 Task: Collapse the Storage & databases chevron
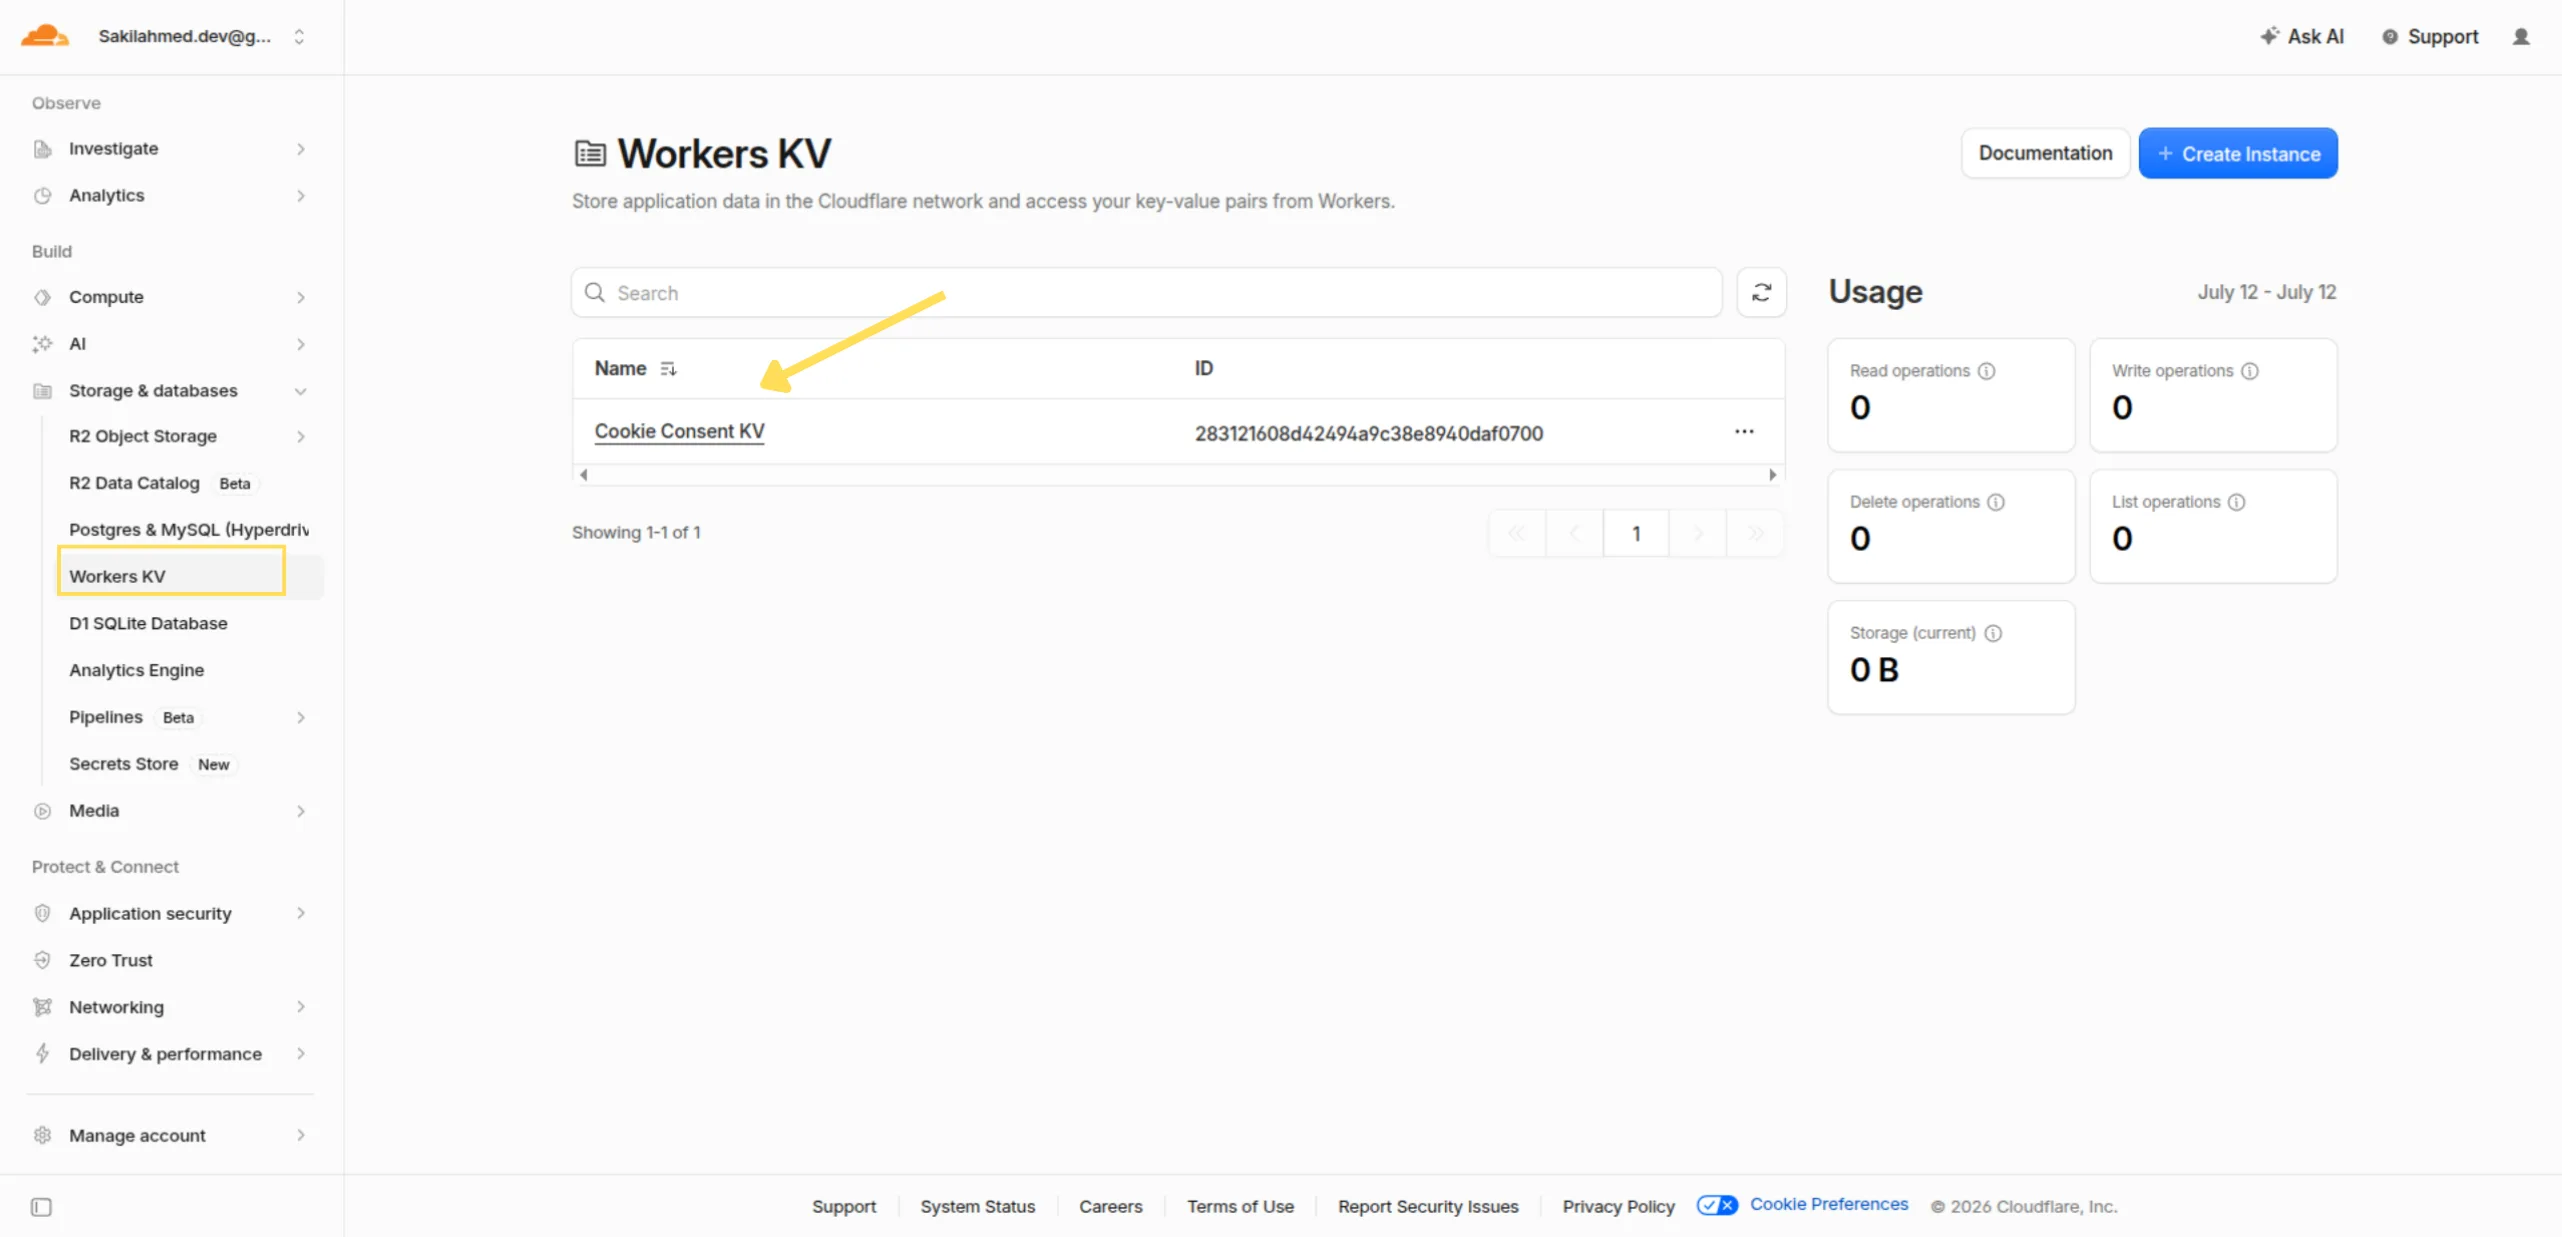[x=301, y=391]
